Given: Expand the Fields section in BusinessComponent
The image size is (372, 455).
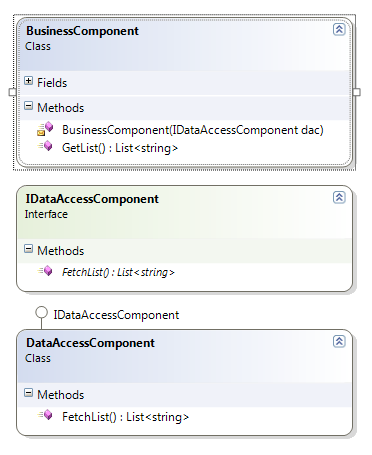Looking at the screenshot, I should [x=29, y=81].
